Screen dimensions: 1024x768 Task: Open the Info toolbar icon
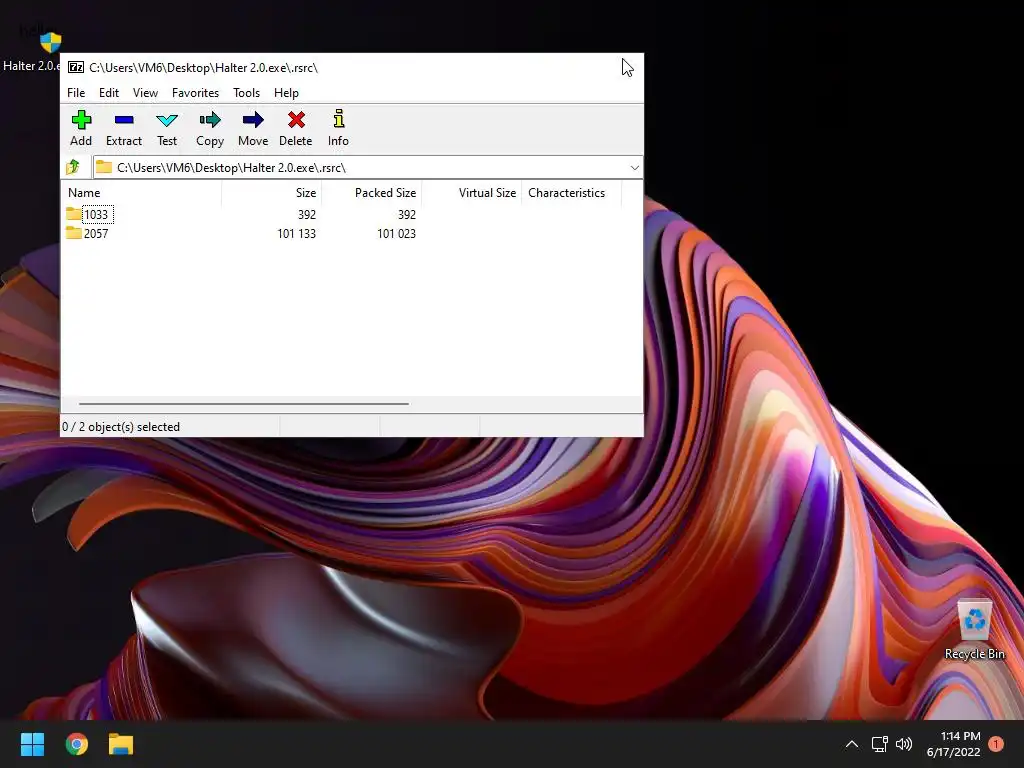[x=338, y=119]
